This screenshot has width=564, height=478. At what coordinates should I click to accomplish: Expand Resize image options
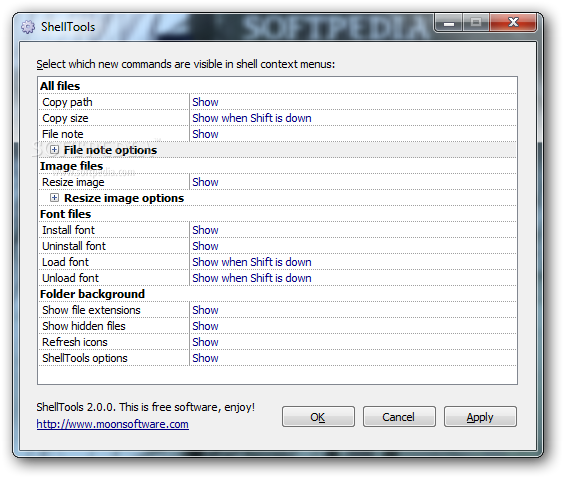[x=54, y=198]
